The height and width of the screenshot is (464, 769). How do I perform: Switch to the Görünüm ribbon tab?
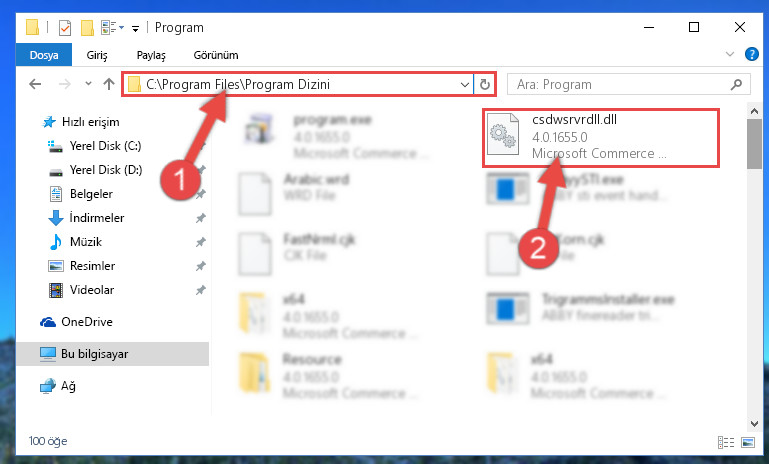[216, 55]
